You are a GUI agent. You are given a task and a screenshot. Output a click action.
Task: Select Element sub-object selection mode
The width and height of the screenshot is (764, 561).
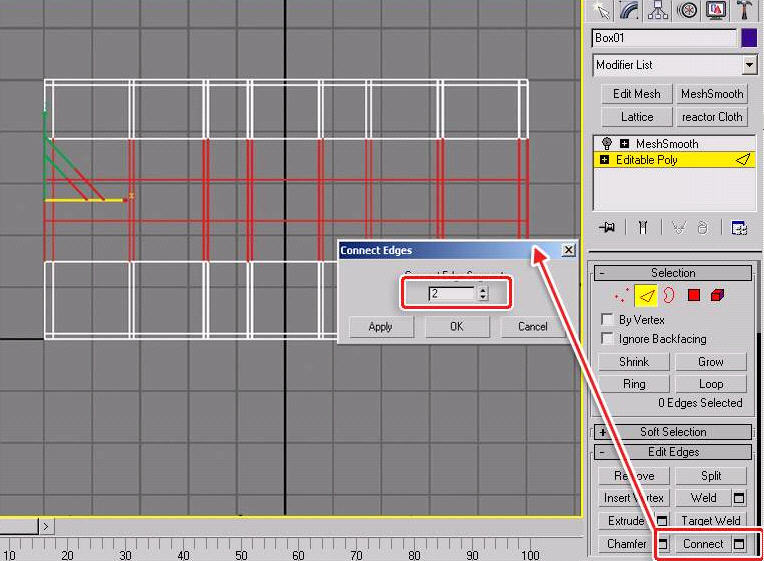click(x=717, y=295)
